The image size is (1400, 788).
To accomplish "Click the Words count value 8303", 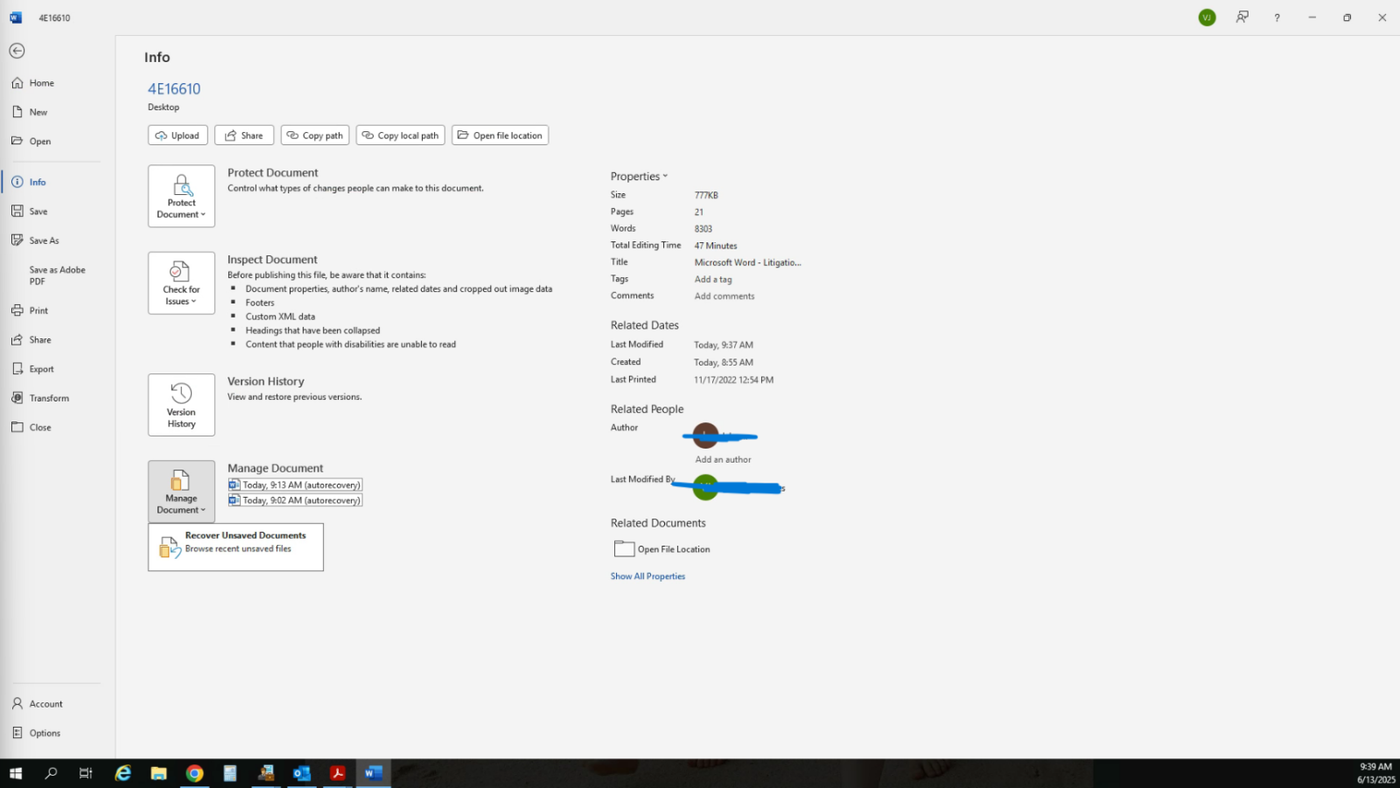I will [703, 229].
